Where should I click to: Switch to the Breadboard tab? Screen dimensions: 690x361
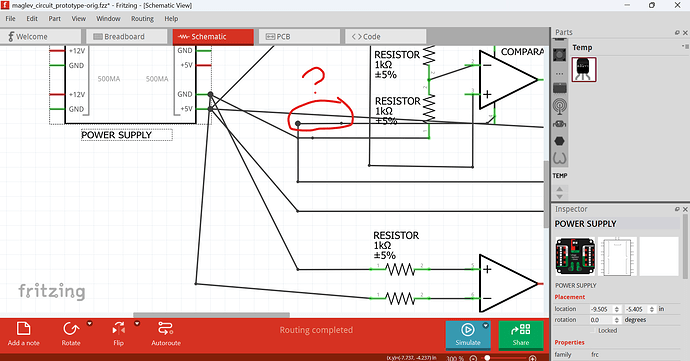(x=126, y=37)
